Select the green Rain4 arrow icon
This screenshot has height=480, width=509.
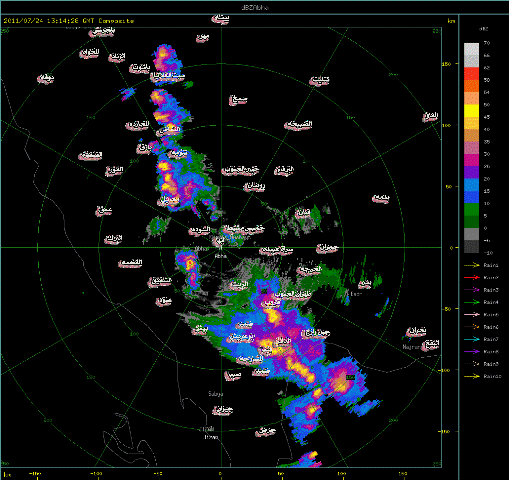(x=472, y=302)
